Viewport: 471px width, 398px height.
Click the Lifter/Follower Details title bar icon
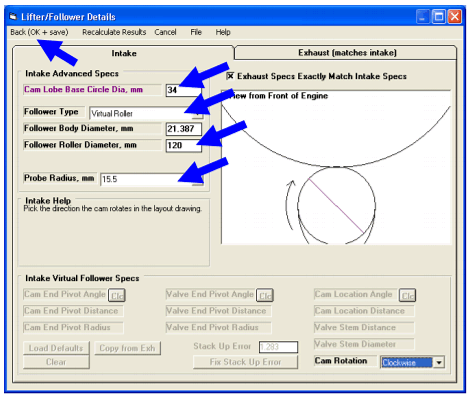pyautogui.click(x=13, y=16)
